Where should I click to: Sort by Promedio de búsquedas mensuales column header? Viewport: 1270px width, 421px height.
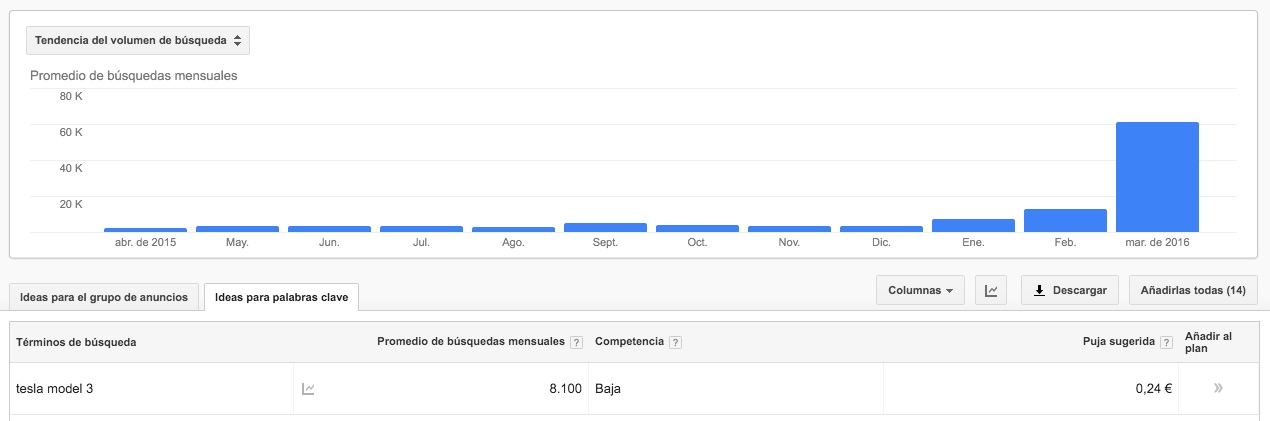tap(470, 342)
